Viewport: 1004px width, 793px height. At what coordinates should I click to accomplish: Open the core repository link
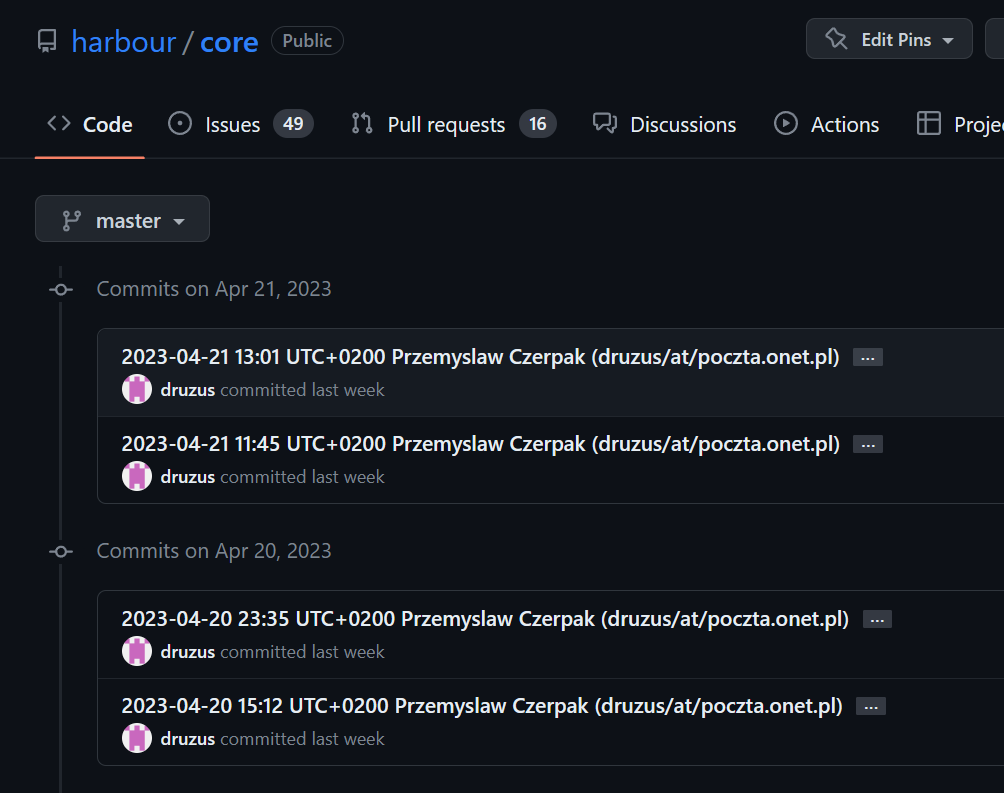tap(229, 42)
